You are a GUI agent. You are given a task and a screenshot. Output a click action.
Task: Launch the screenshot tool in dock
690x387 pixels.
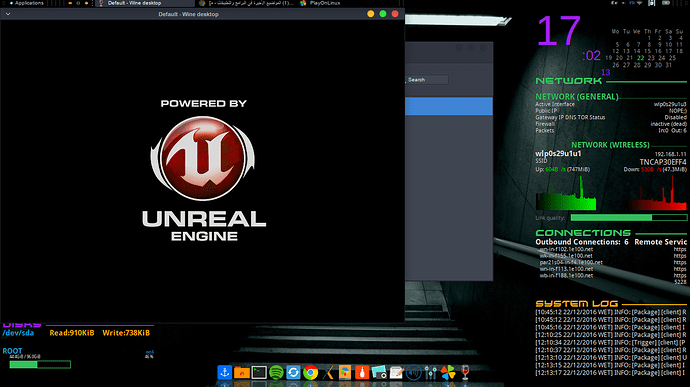coord(379,372)
